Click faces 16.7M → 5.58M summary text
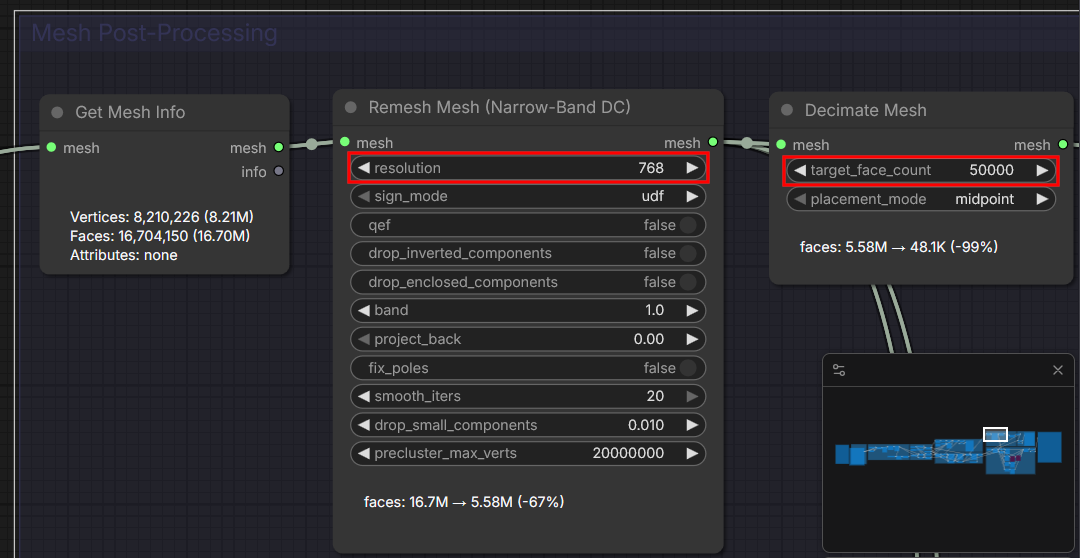 click(x=464, y=502)
